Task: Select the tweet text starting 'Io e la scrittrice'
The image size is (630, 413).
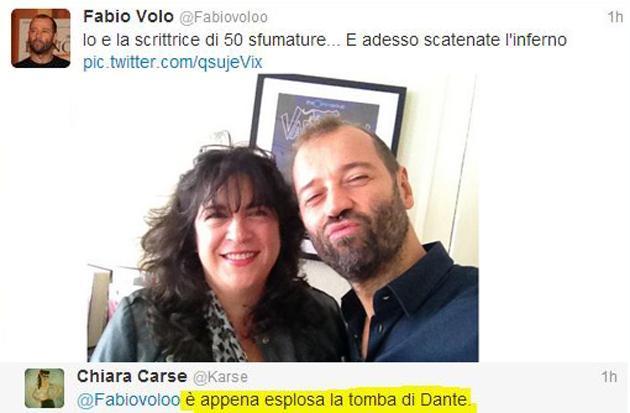Action: [325, 40]
